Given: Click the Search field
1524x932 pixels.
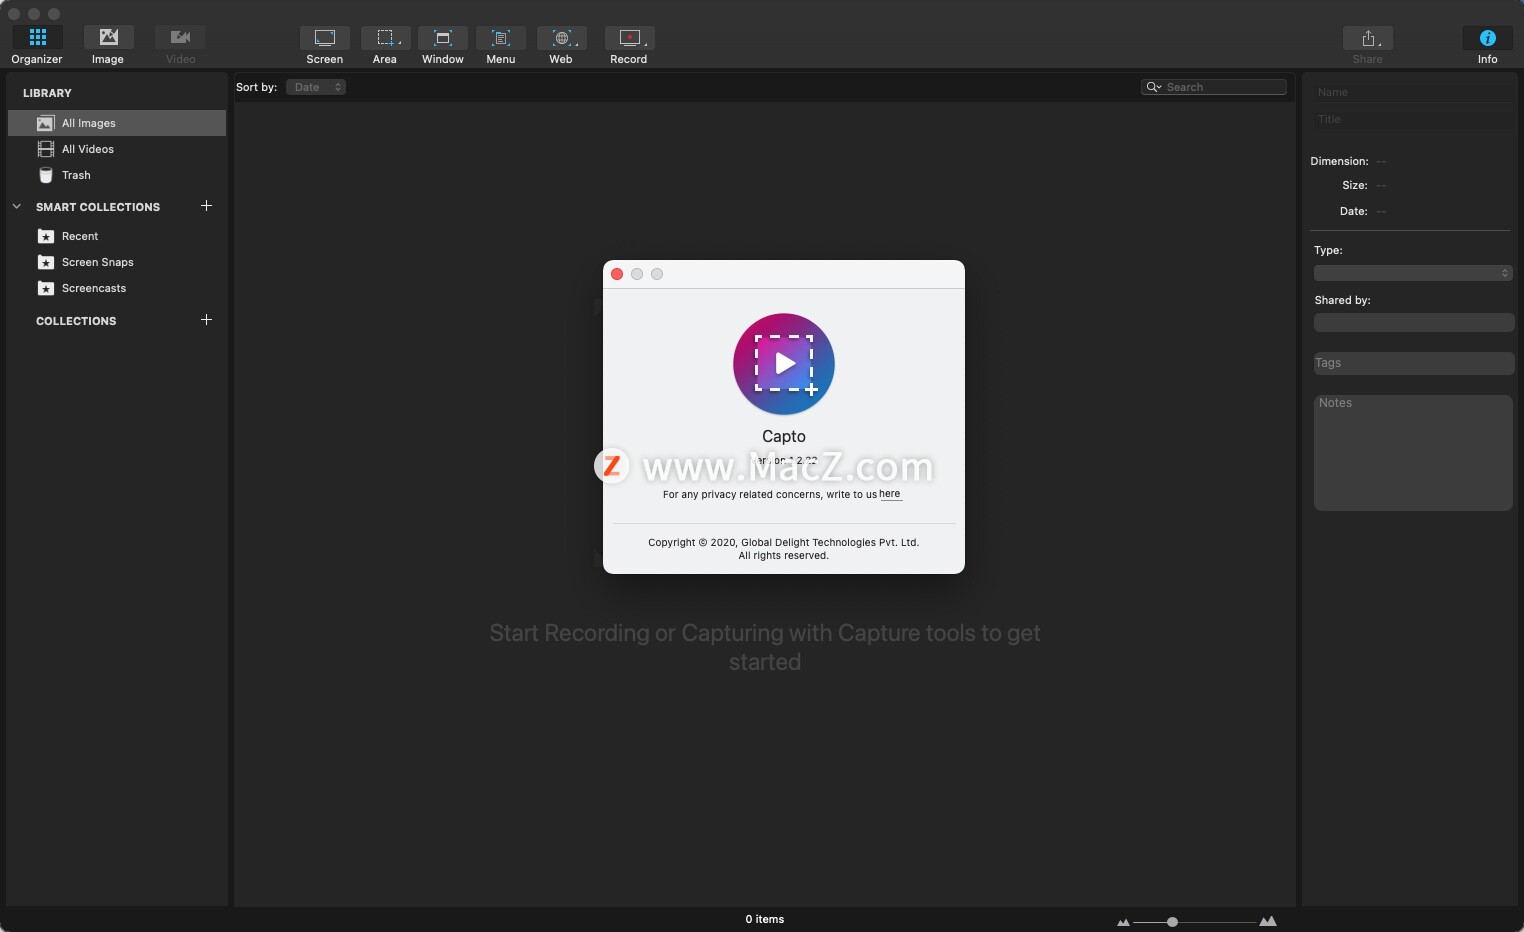Looking at the screenshot, I should pyautogui.click(x=1214, y=87).
